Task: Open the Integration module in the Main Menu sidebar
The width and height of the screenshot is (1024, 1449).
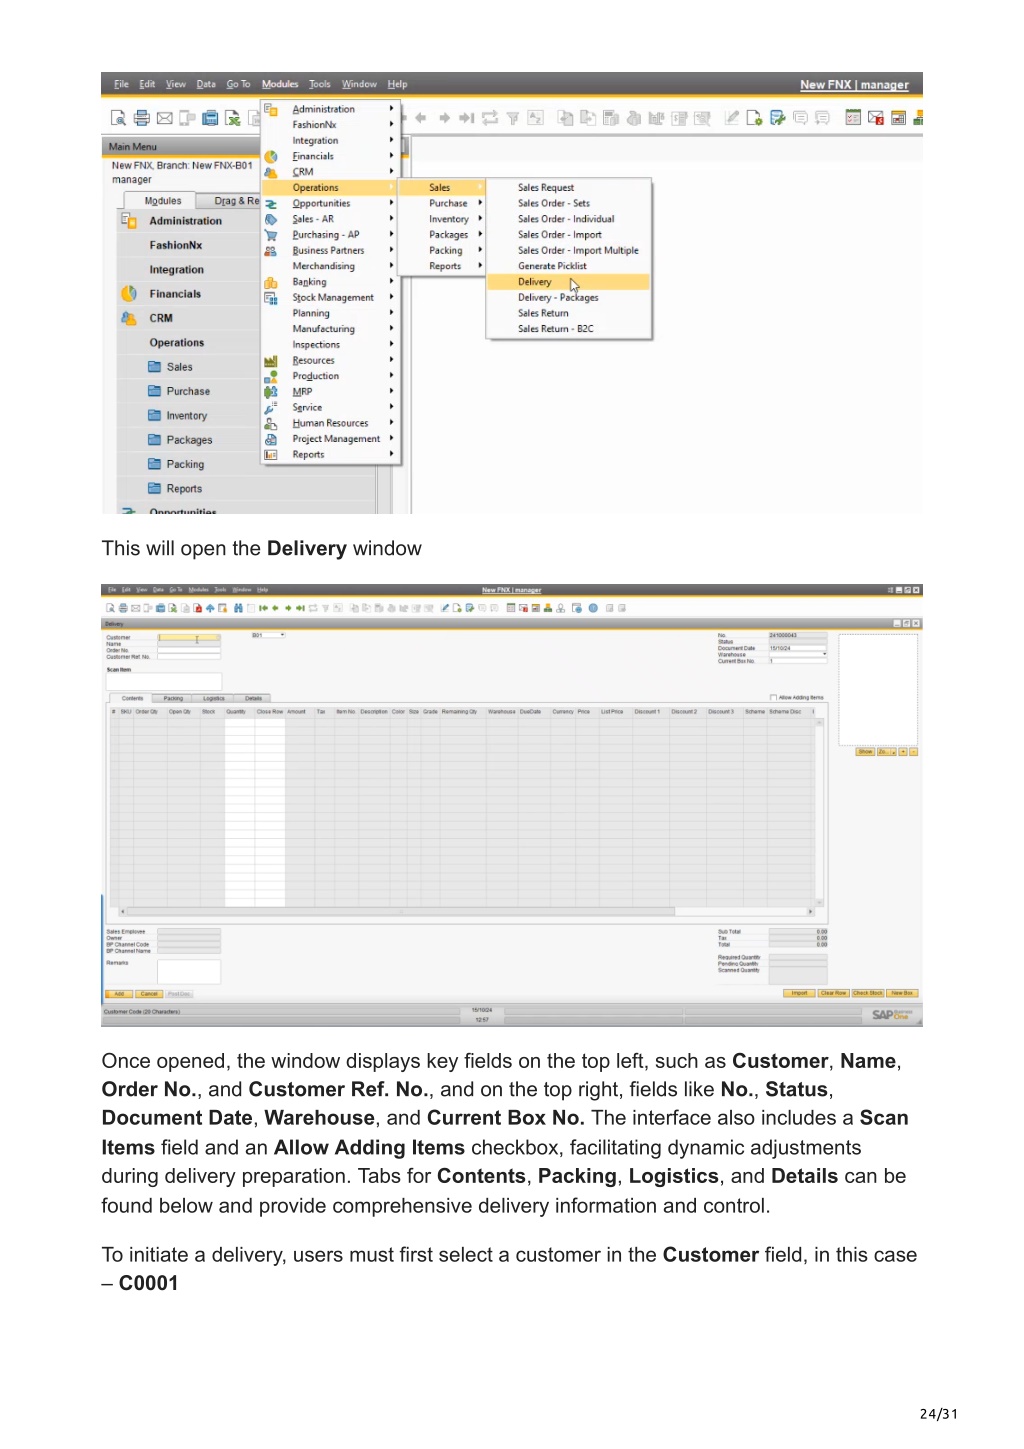Action: tap(177, 270)
